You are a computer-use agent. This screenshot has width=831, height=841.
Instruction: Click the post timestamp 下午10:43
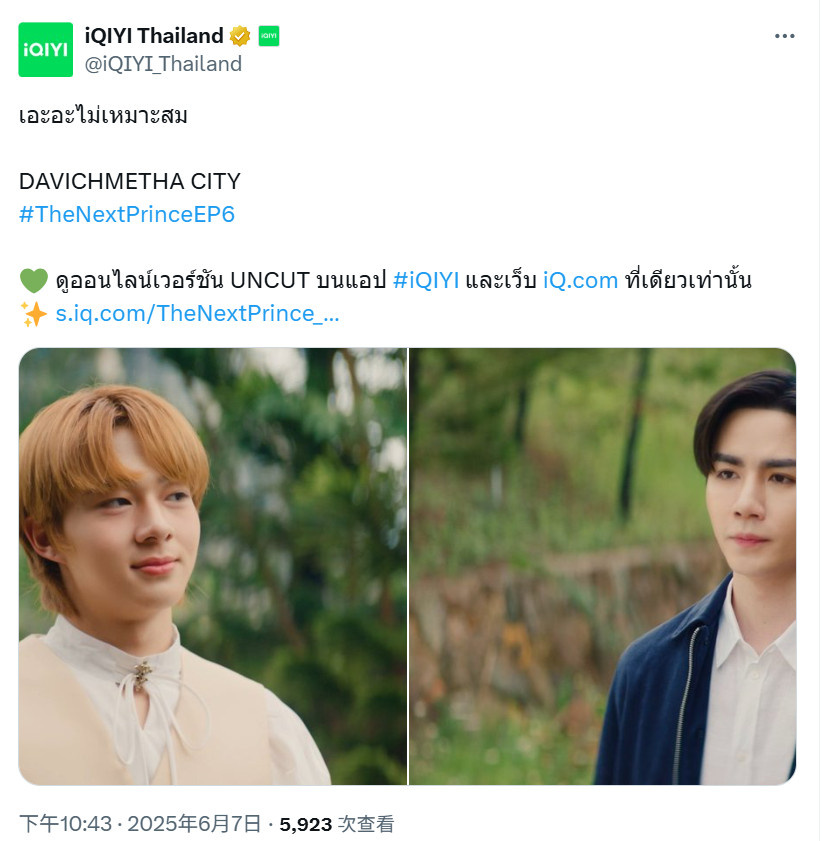coord(65,824)
